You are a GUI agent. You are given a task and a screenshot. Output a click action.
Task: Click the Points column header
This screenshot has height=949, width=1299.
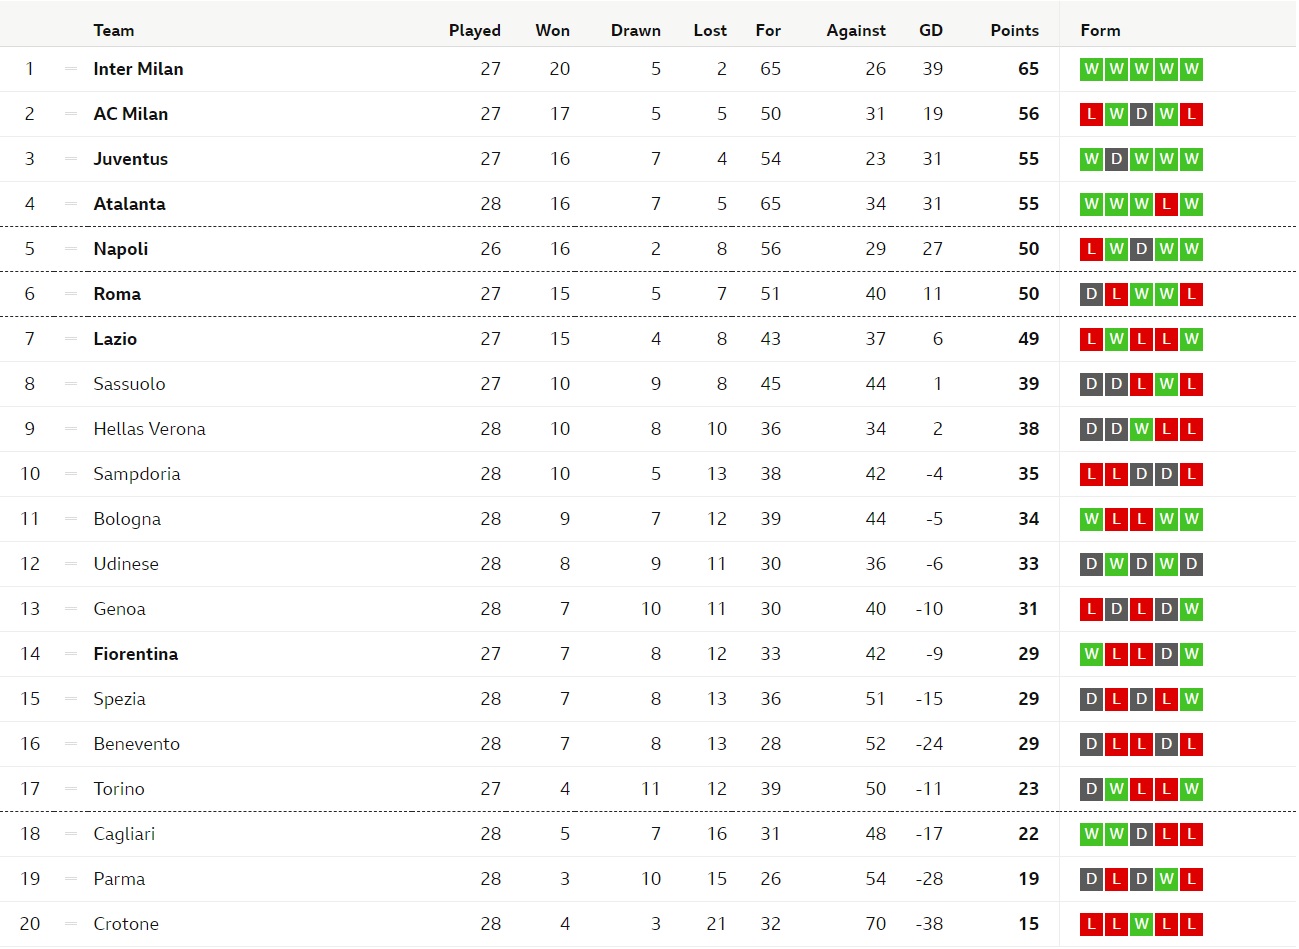[x=1014, y=30]
